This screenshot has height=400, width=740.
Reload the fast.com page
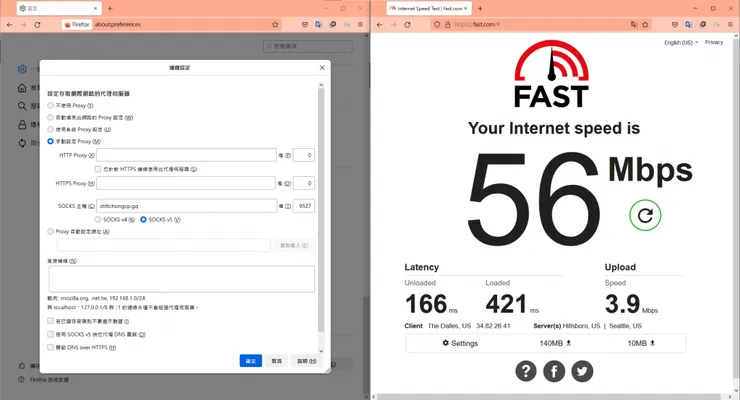pos(407,25)
